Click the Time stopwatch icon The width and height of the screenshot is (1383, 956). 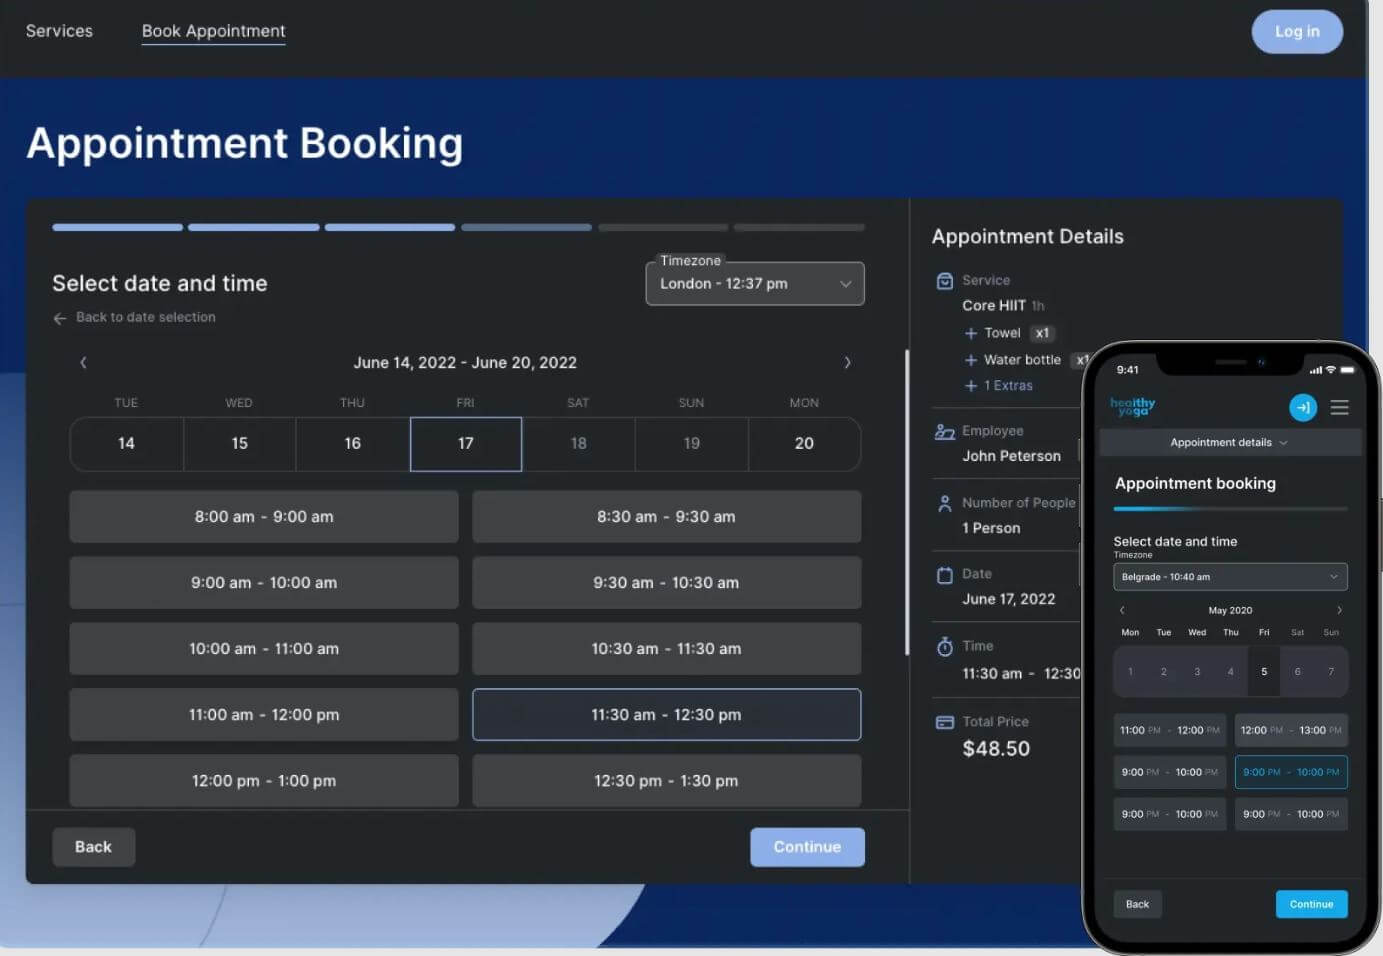pos(944,647)
